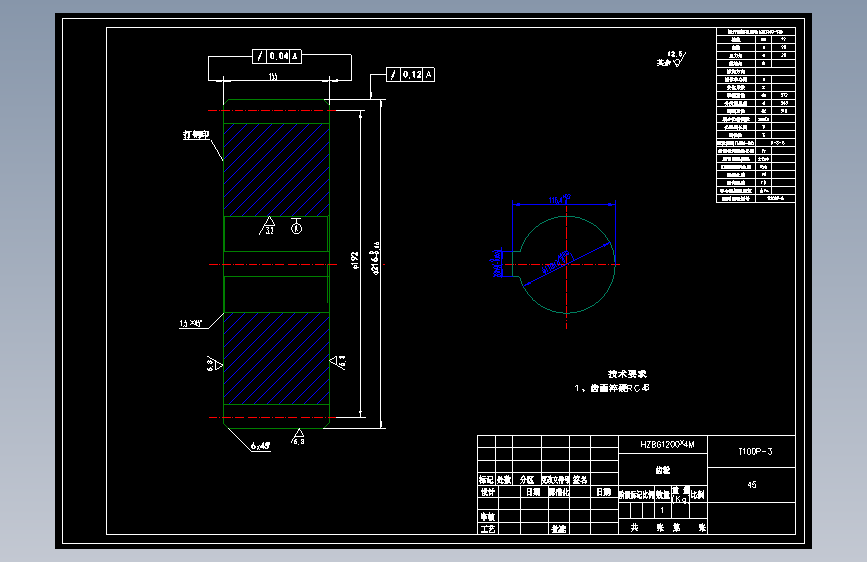The width and height of the screenshot is (867, 562).
Task: Click the 批准 title block cell
Action: tap(559, 529)
